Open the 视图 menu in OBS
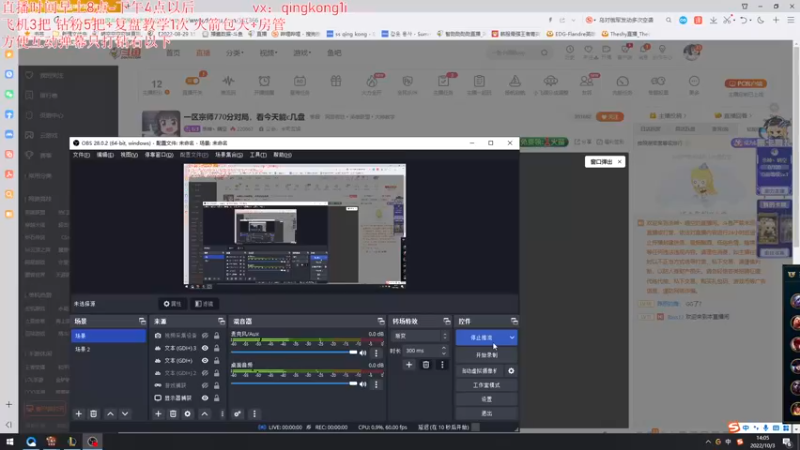Viewport: 800px width, 450px height. click(x=129, y=155)
